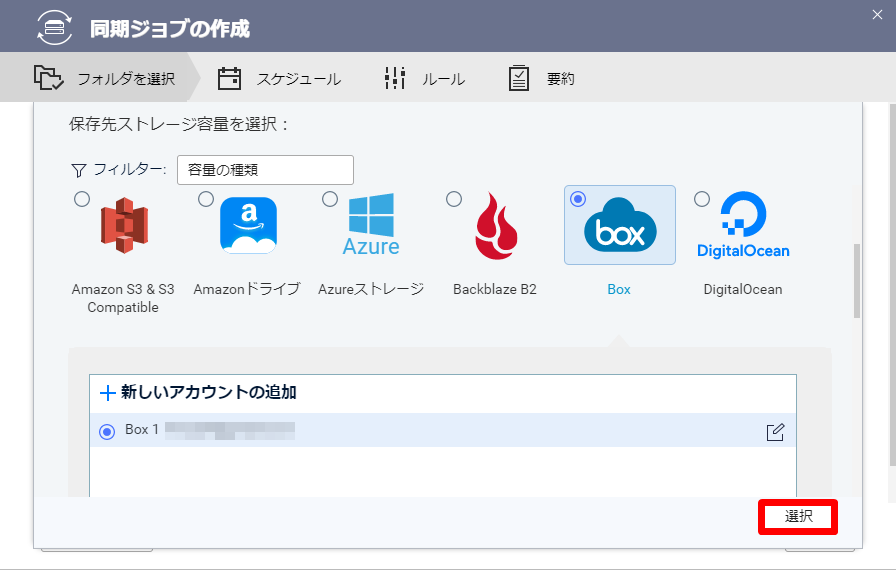Click the summary clipboard icon
This screenshot has height=571, width=896.
pyautogui.click(x=518, y=78)
